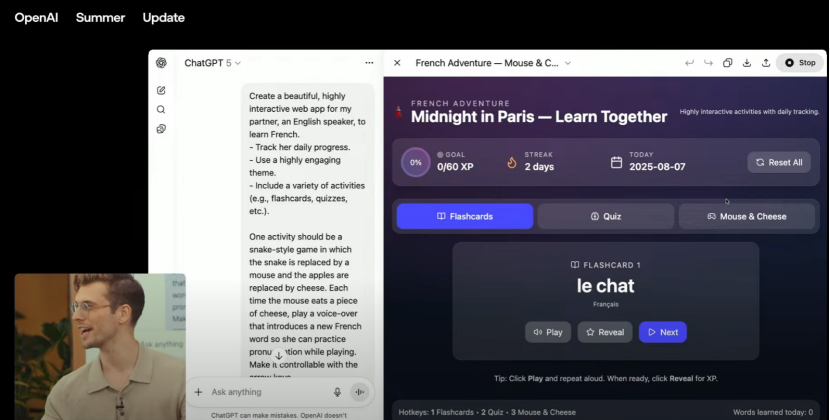
Task: Switch to the Quiz tab
Action: coord(606,216)
